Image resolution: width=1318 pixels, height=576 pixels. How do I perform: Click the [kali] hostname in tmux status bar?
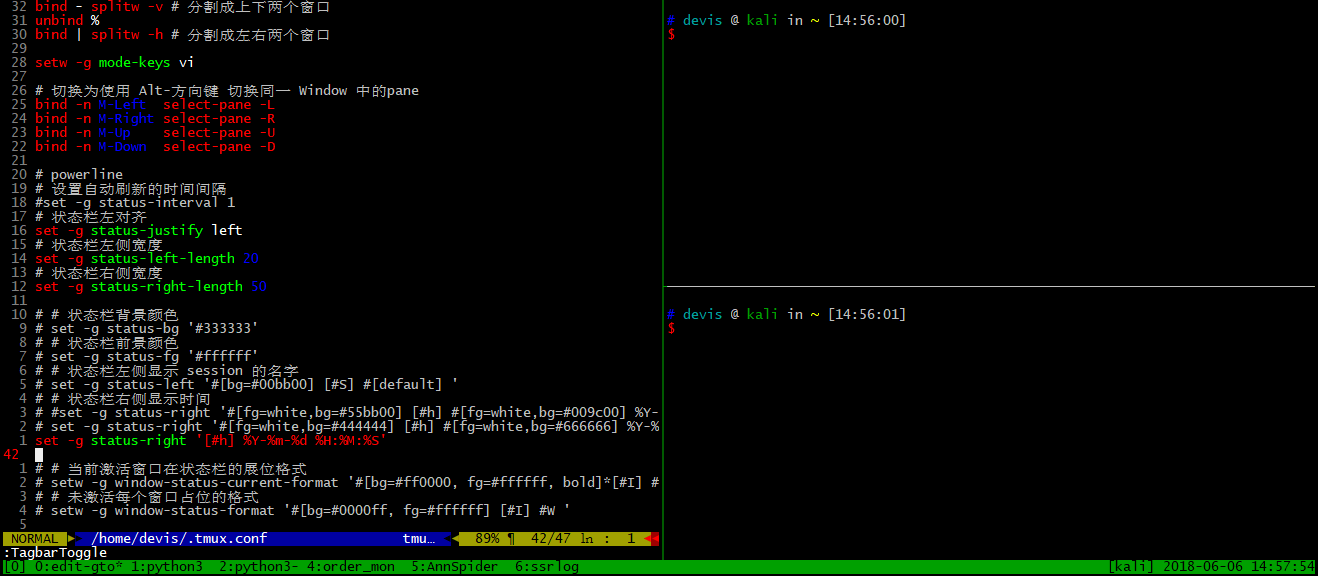pos(1129,565)
